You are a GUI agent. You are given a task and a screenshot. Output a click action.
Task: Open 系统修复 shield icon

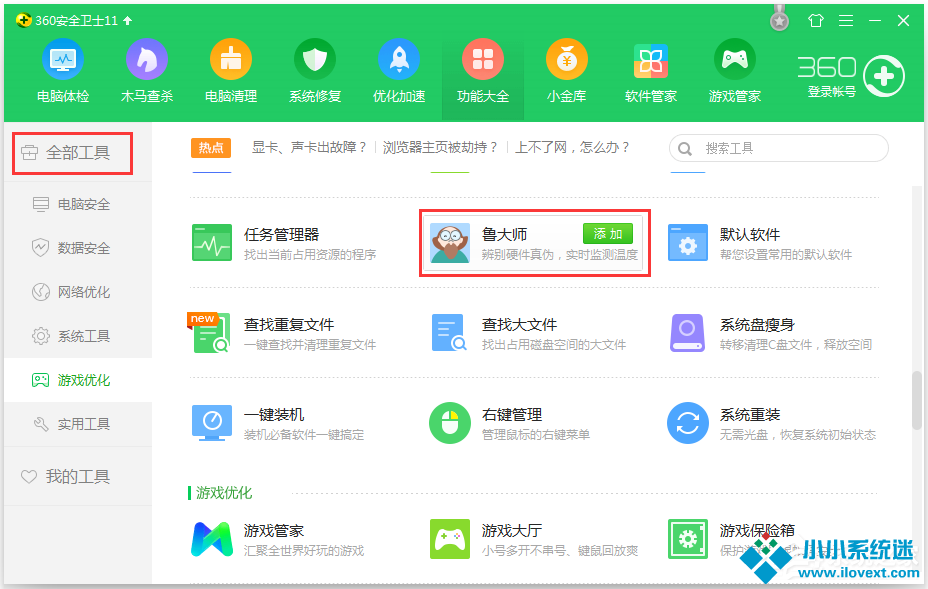315,60
